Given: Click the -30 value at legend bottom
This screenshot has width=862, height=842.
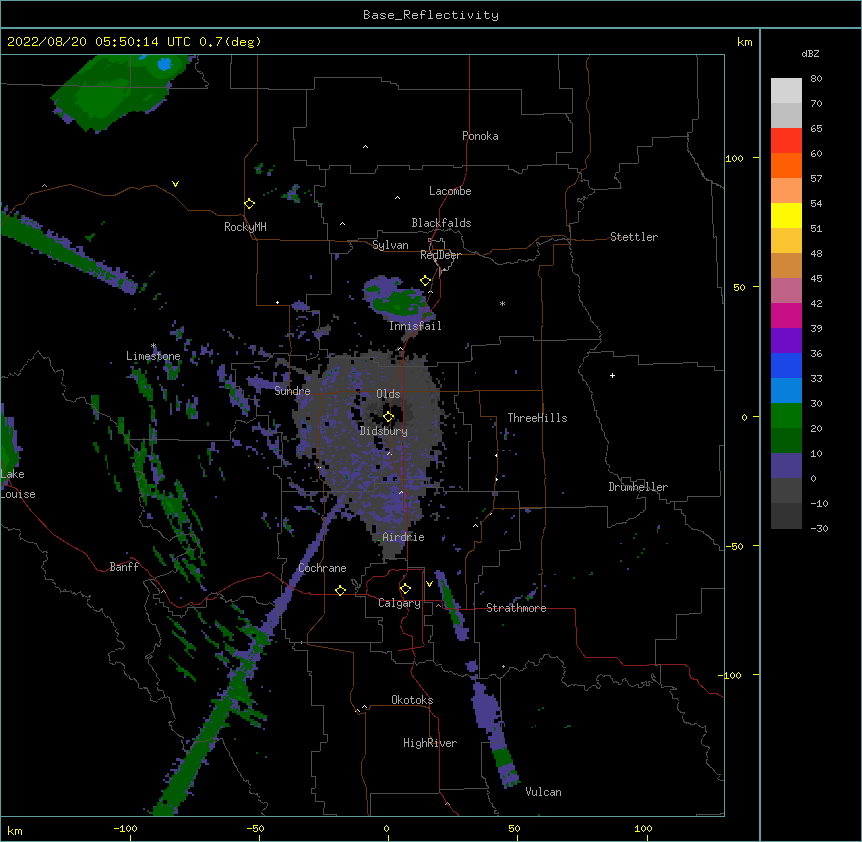Looking at the screenshot, I should [x=819, y=529].
